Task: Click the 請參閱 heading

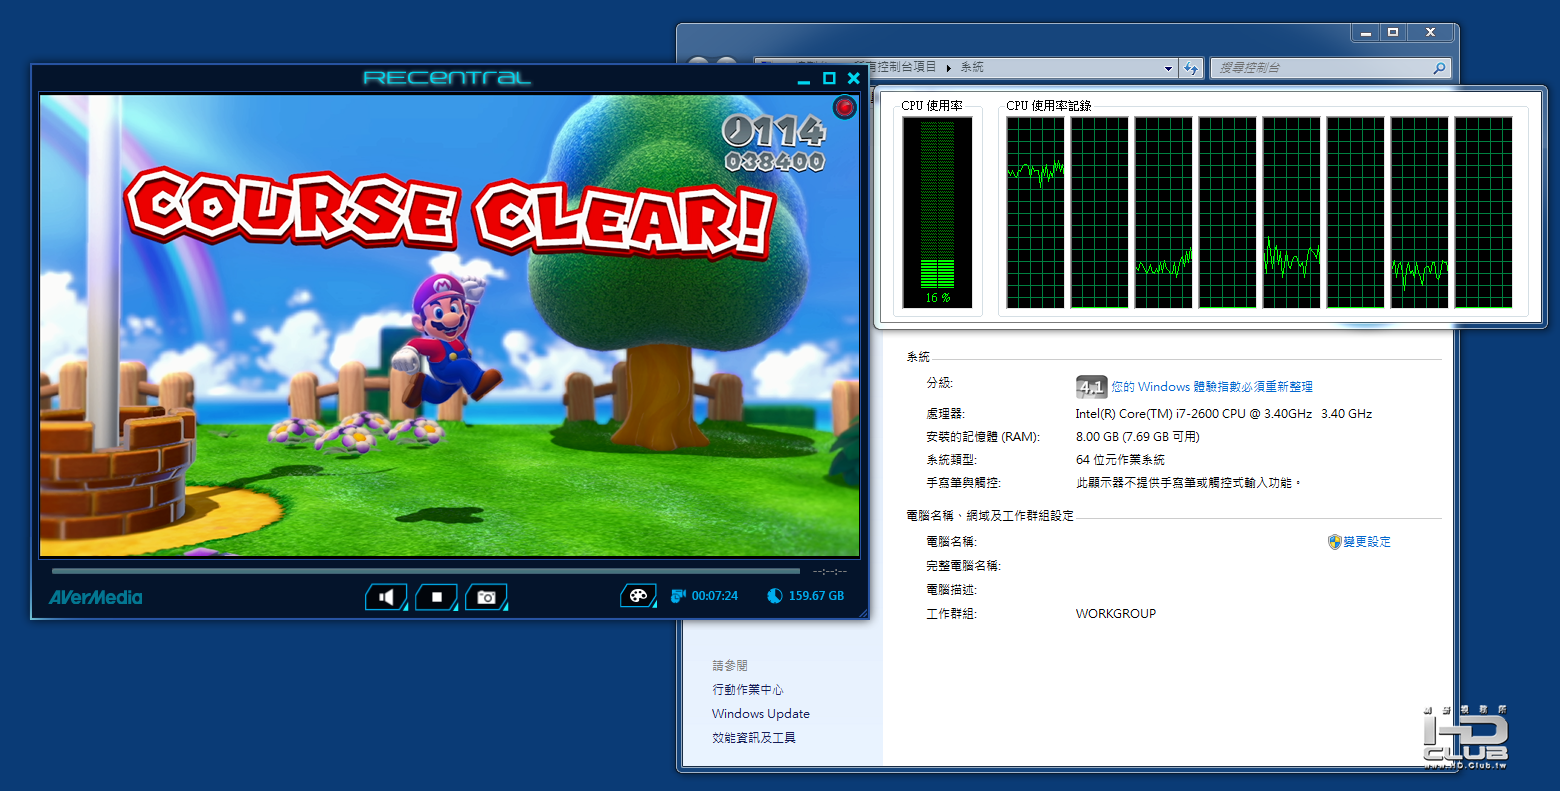Action: click(x=730, y=666)
